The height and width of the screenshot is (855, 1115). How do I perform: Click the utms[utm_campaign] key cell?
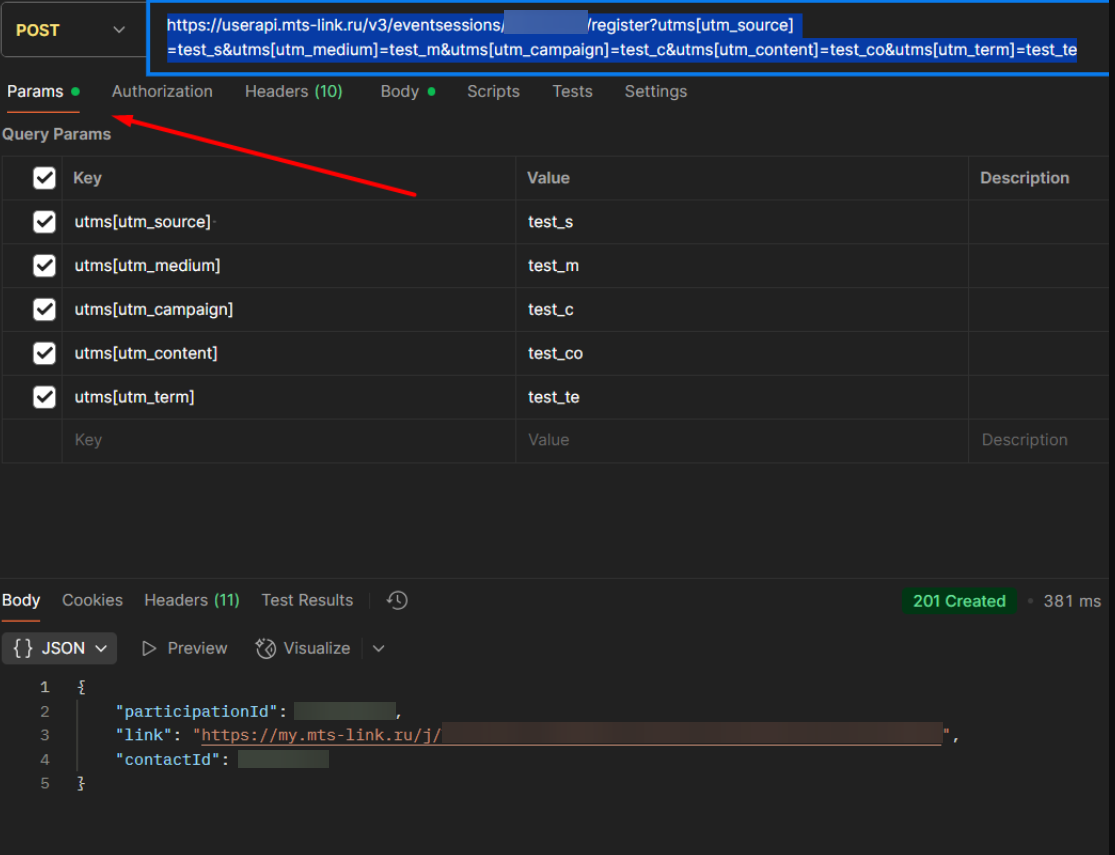pos(289,309)
